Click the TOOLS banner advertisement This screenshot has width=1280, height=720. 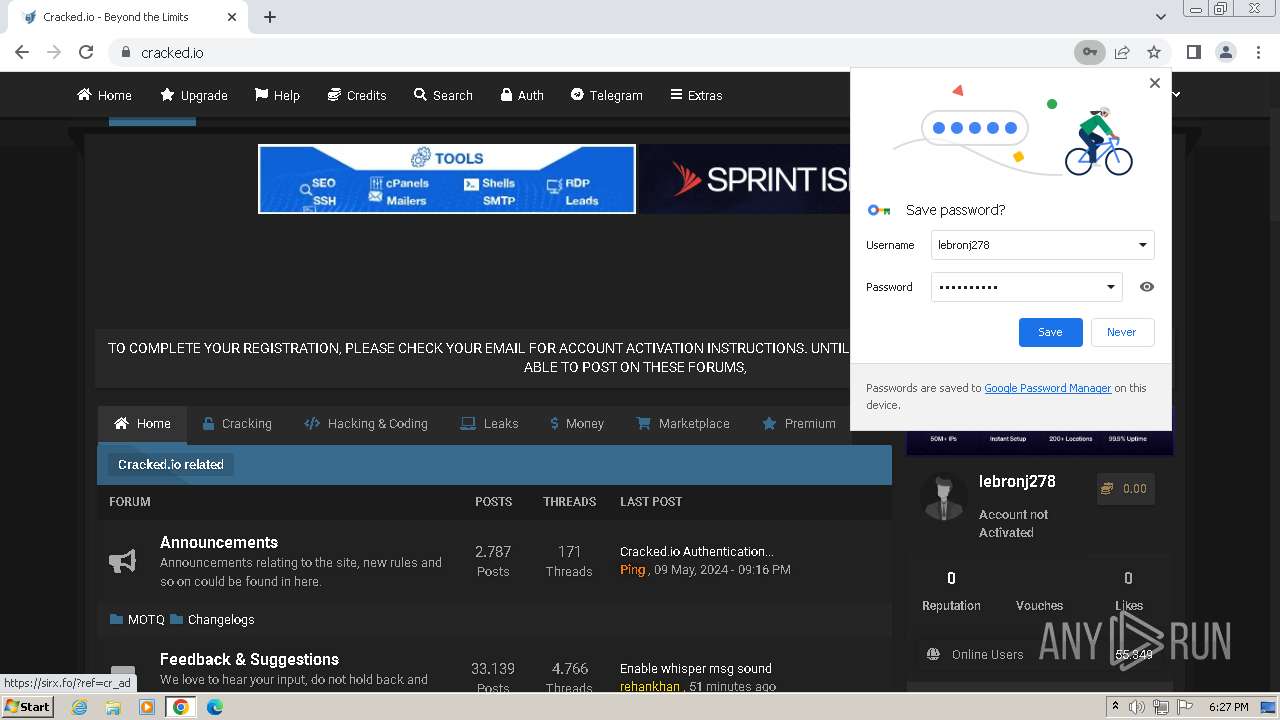click(447, 179)
